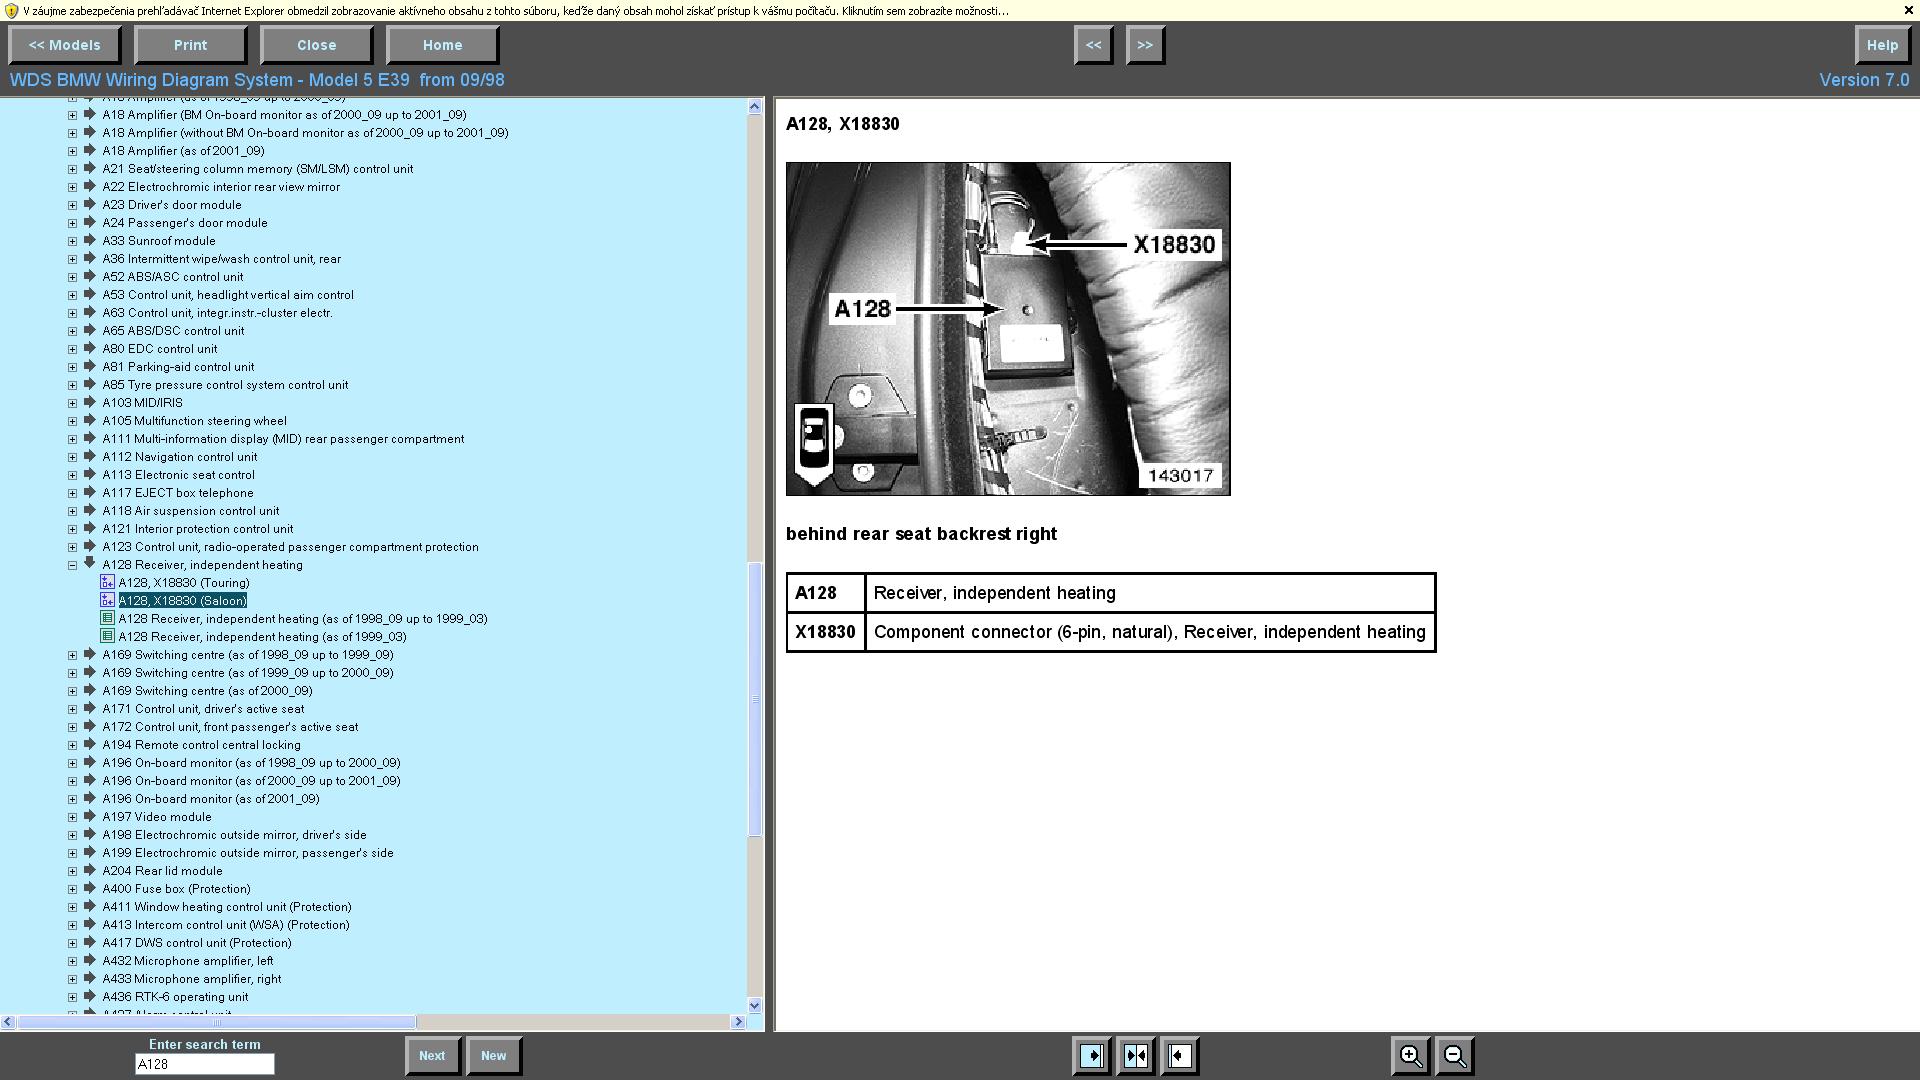This screenshot has width=1920, height=1080.
Task: Click the tree's horizontal scrollbar thumb
Action: coord(215,1022)
